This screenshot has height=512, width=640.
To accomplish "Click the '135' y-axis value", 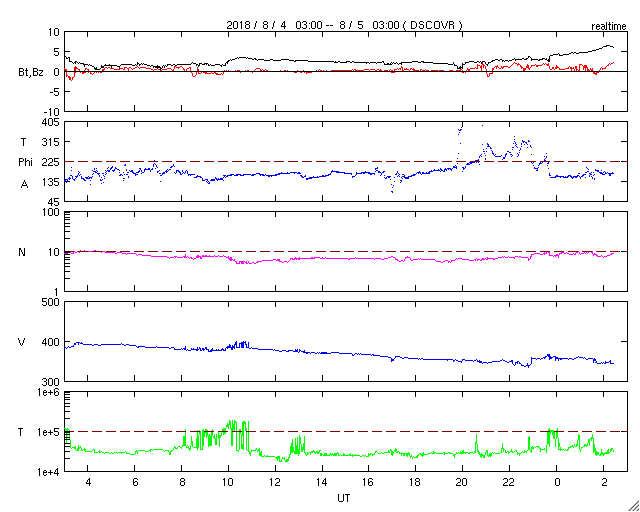I will (x=51, y=182).
